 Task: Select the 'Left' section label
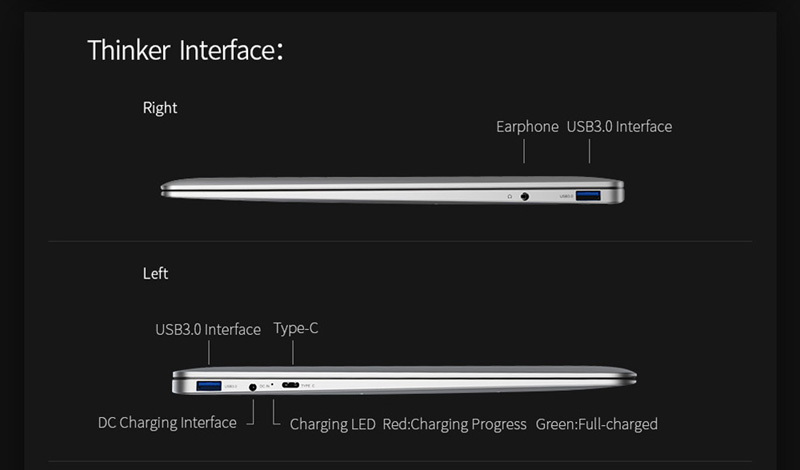tap(156, 273)
